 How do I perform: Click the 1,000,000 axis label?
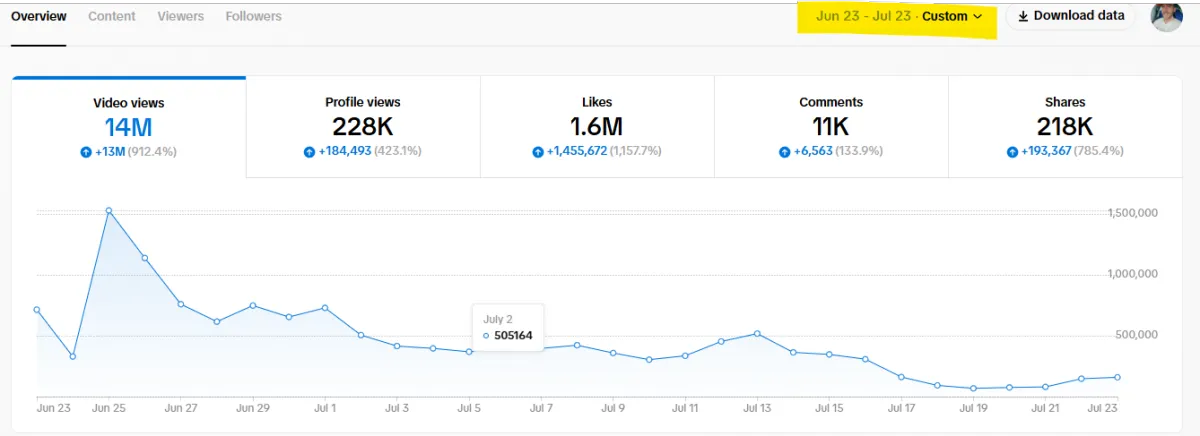(x=1134, y=274)
